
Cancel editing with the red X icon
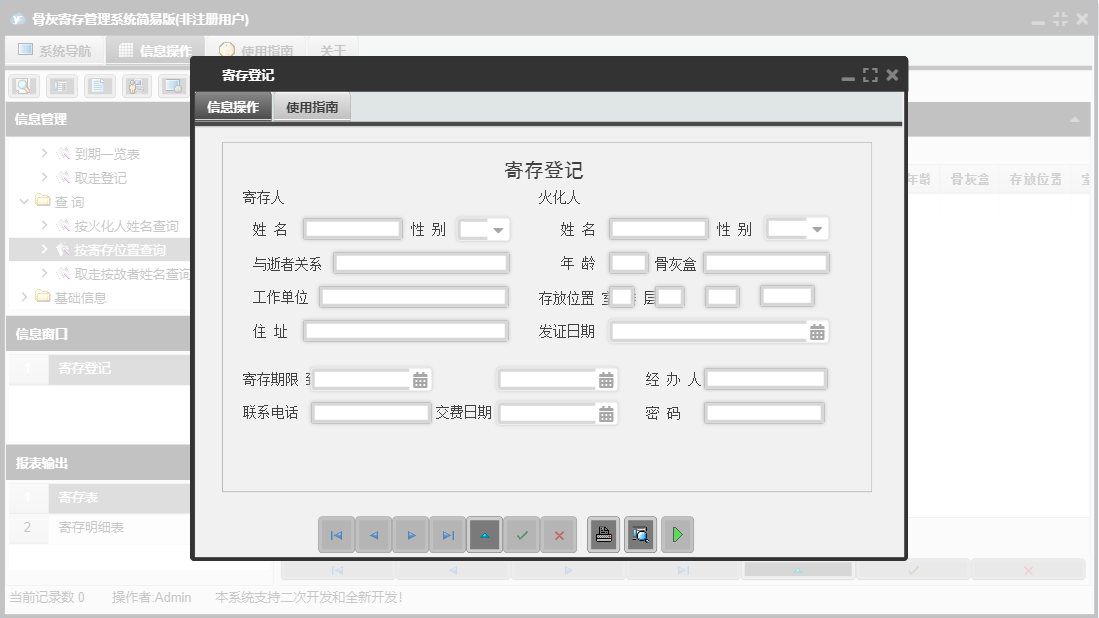(559, 534)
